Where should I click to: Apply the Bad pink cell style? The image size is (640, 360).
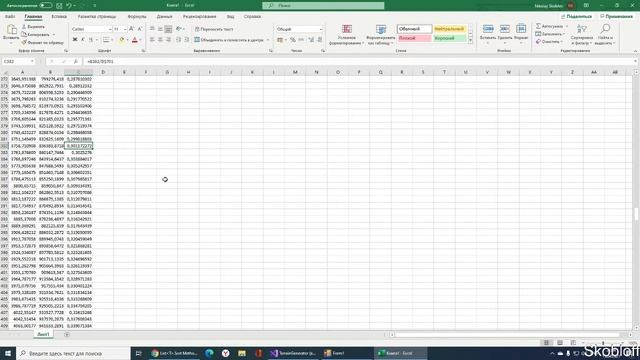point(414,38)
